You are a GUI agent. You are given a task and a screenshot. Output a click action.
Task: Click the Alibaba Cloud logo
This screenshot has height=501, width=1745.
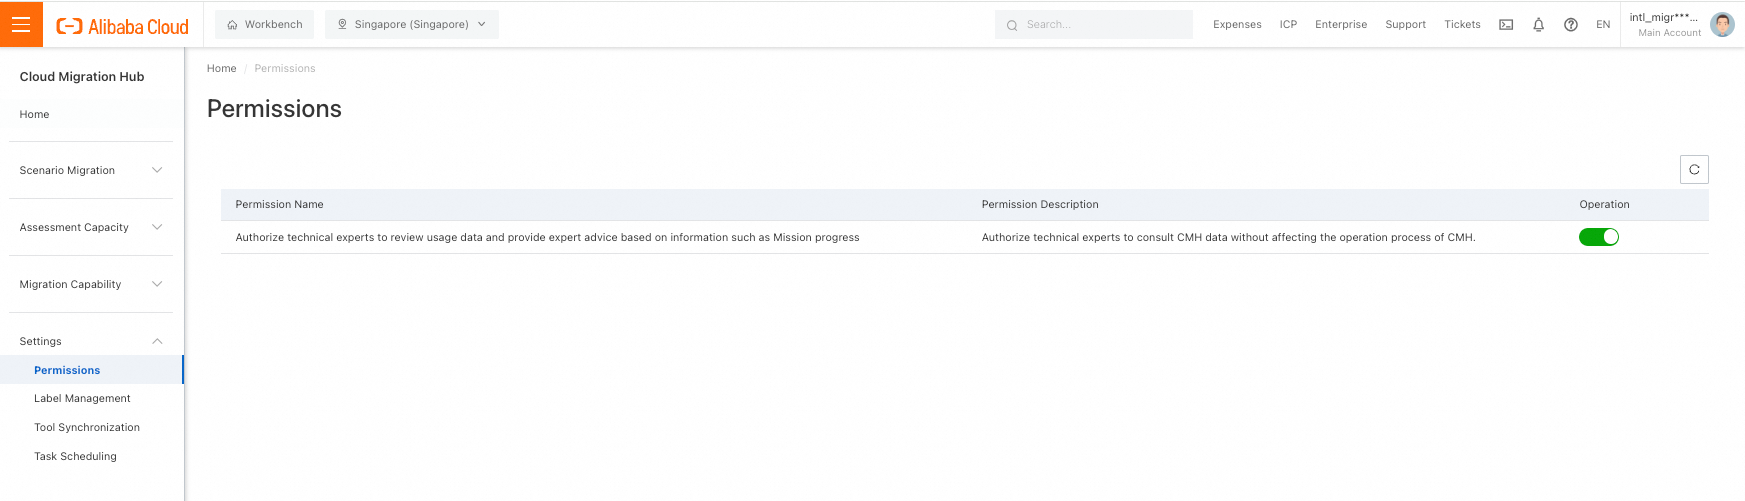click(122, 26)
